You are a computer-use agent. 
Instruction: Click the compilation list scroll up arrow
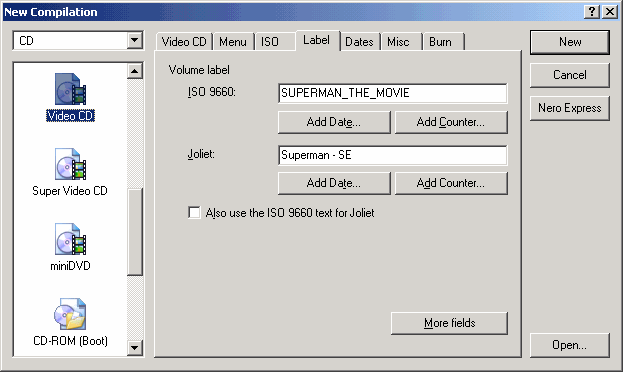point(135,71)
